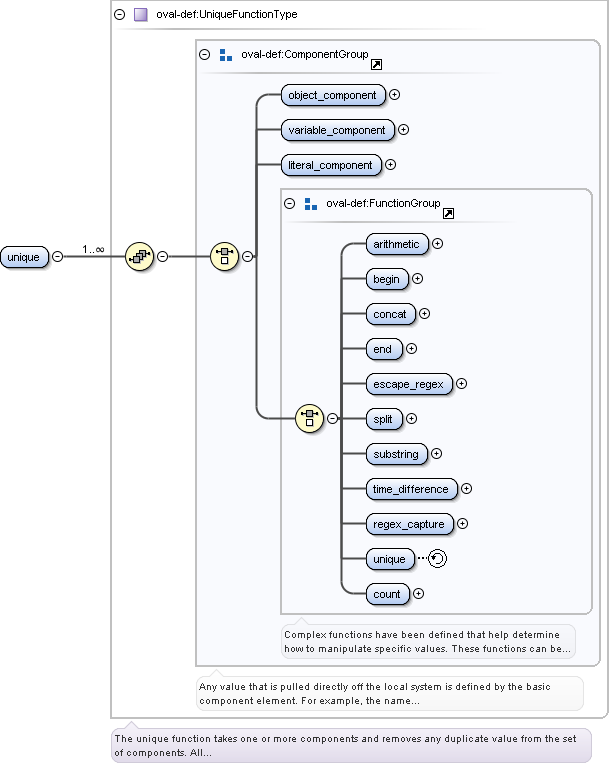Viewport: 610px width, 766px height.
Task: Click the choice compositor icon in FunctionGroup
Action: (x=309, y=419)
